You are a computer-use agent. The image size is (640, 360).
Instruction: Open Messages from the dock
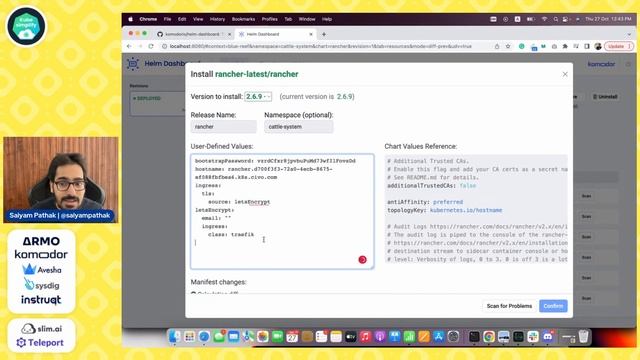pos(219,337)
